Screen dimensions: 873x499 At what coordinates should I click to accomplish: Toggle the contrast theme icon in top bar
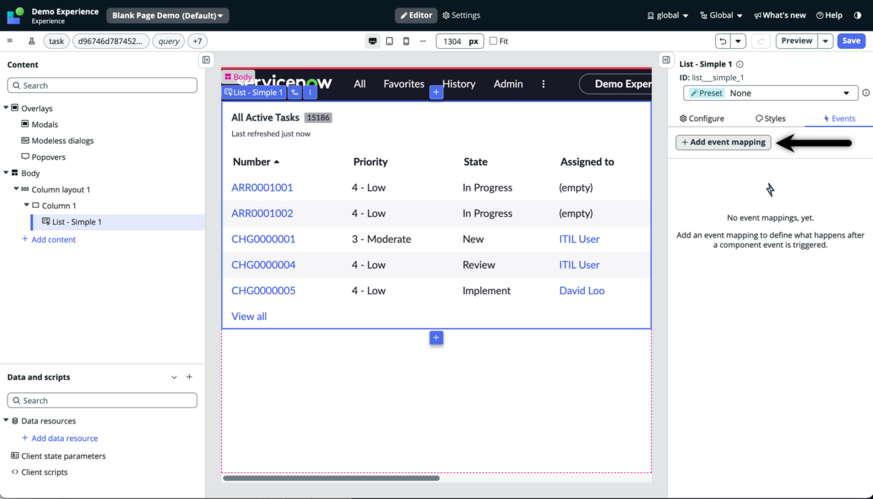(x=857, y=15)
